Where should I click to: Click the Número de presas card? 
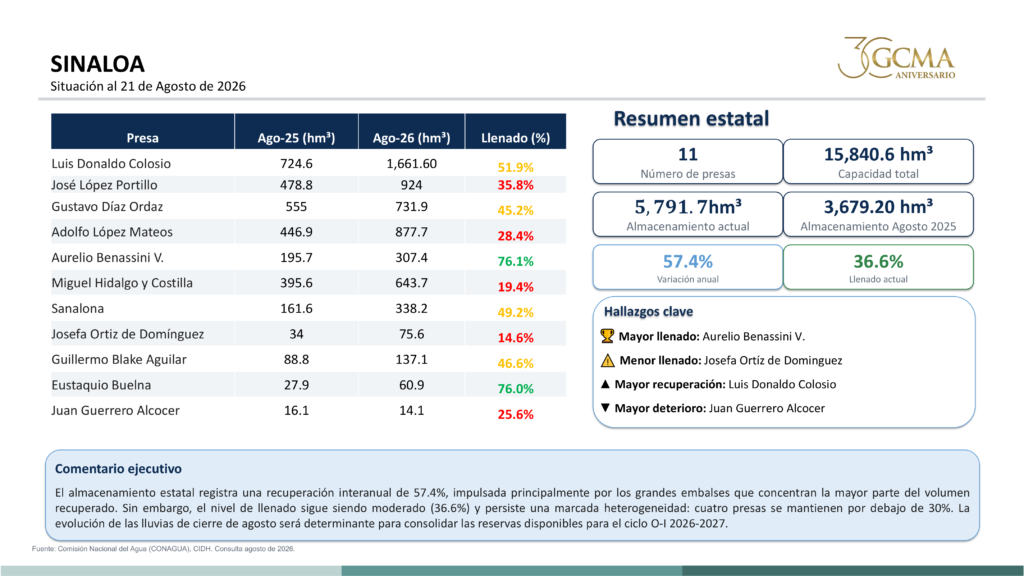688,161
